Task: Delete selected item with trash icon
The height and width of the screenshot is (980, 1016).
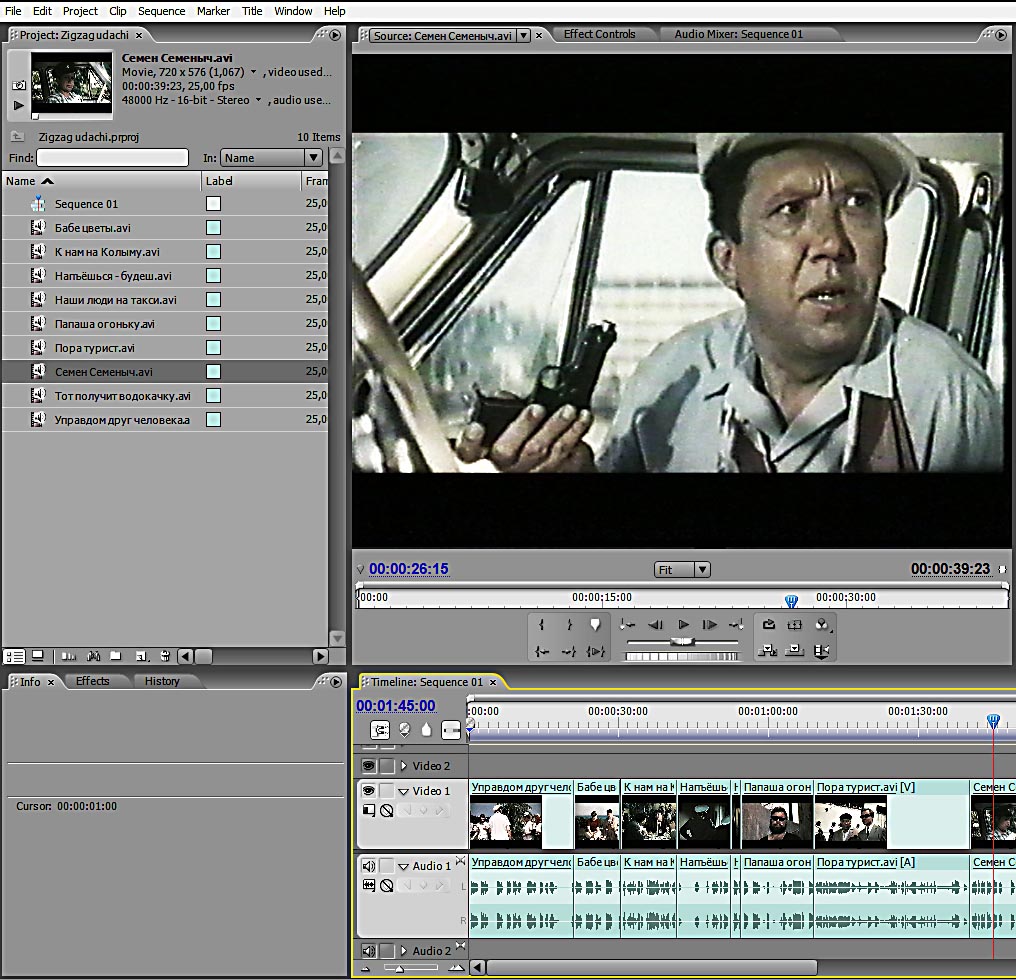Action: click(x=165, y=657)
